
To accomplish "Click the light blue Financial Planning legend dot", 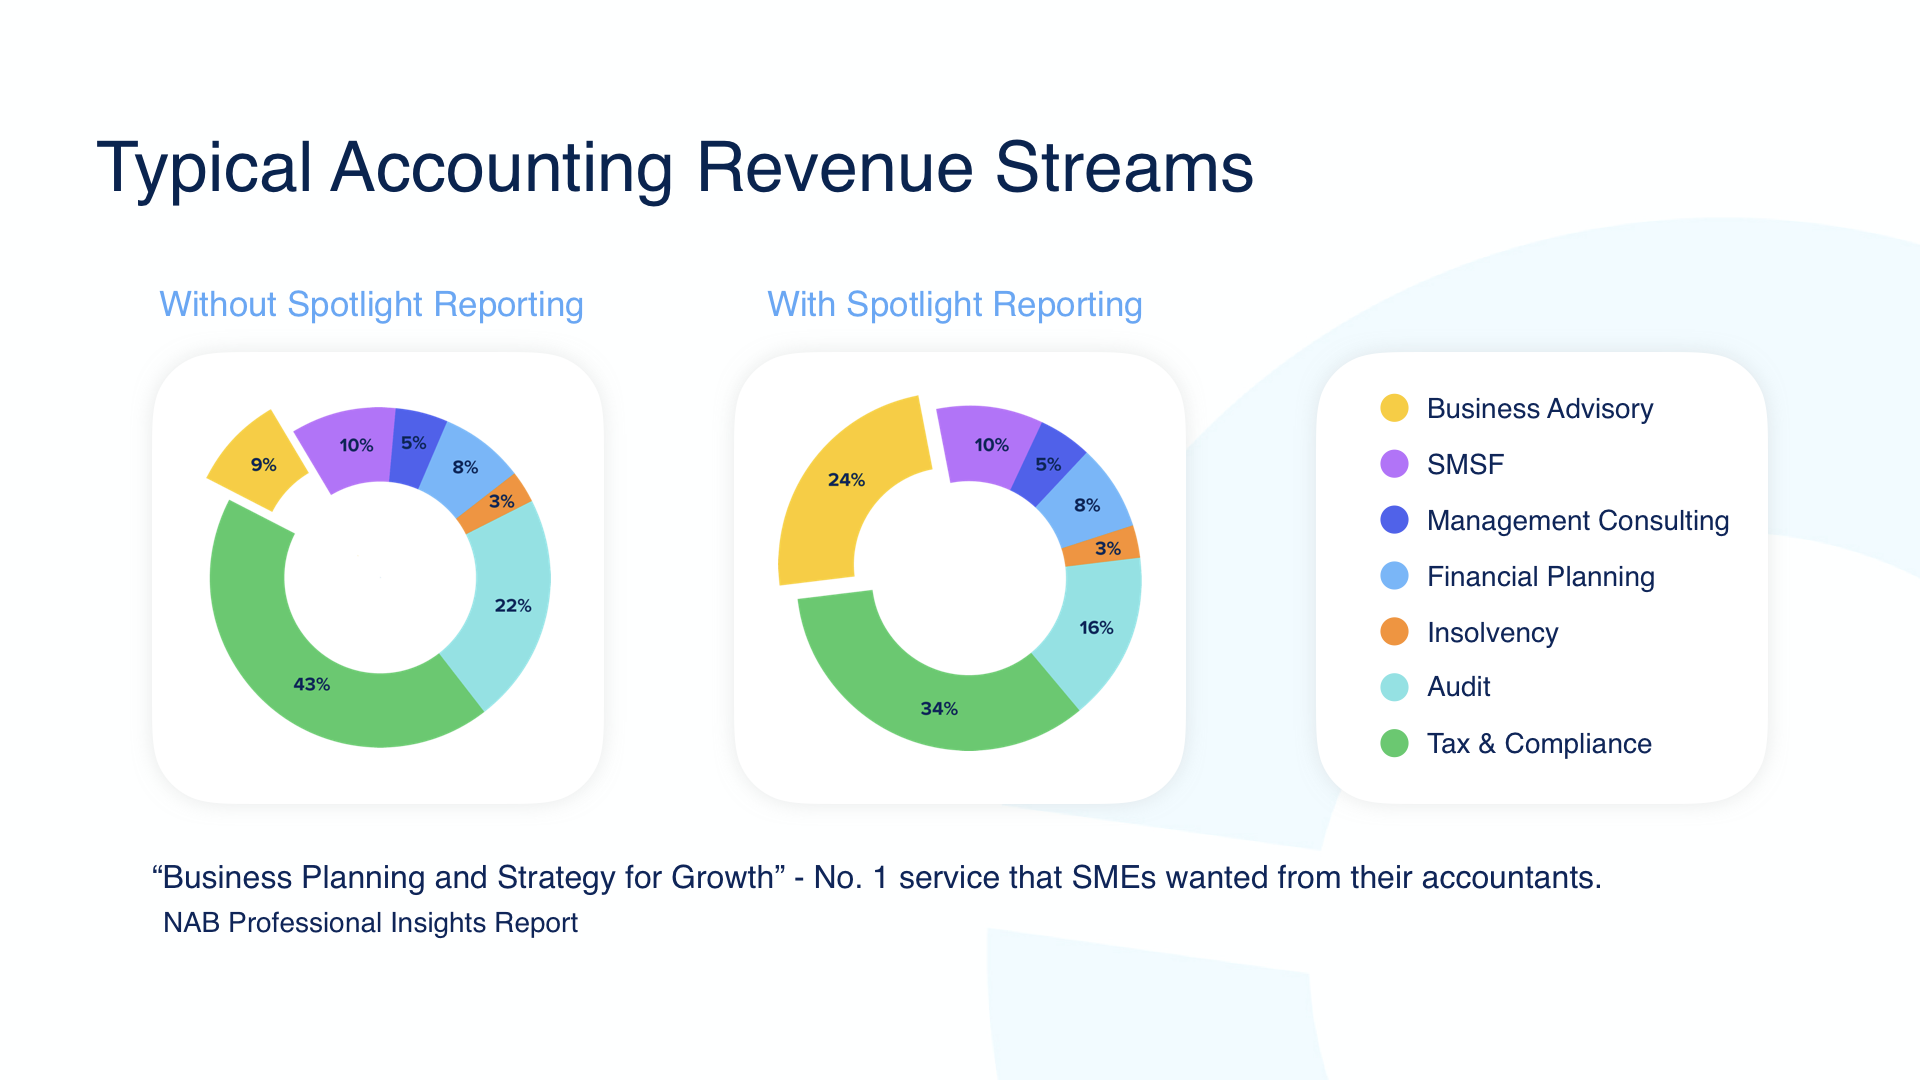I will 1394,576.
